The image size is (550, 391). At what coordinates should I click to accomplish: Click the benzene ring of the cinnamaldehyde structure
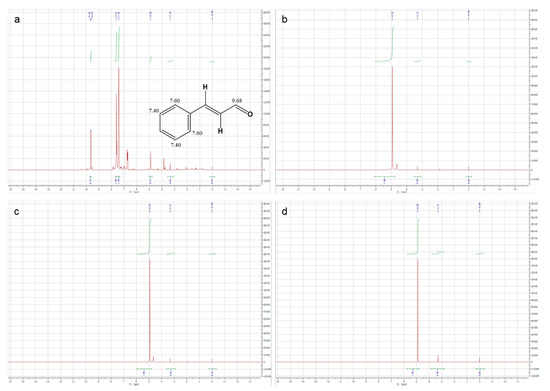click(175, 123)
